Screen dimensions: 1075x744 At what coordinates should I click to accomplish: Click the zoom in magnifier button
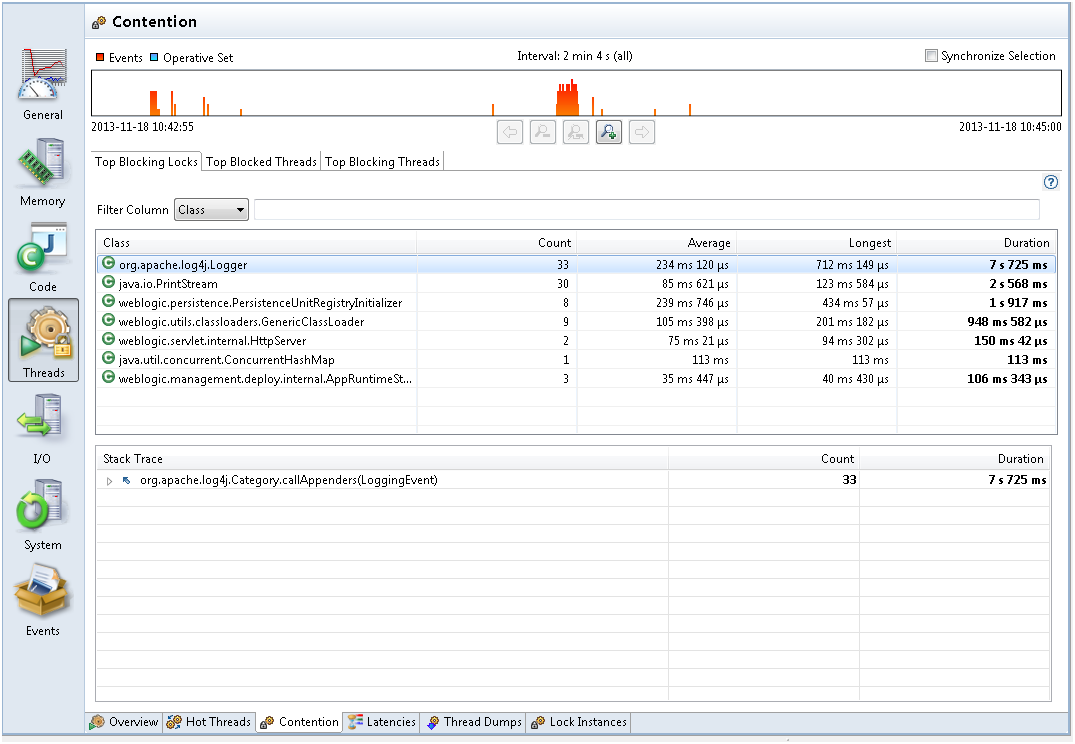609,132
